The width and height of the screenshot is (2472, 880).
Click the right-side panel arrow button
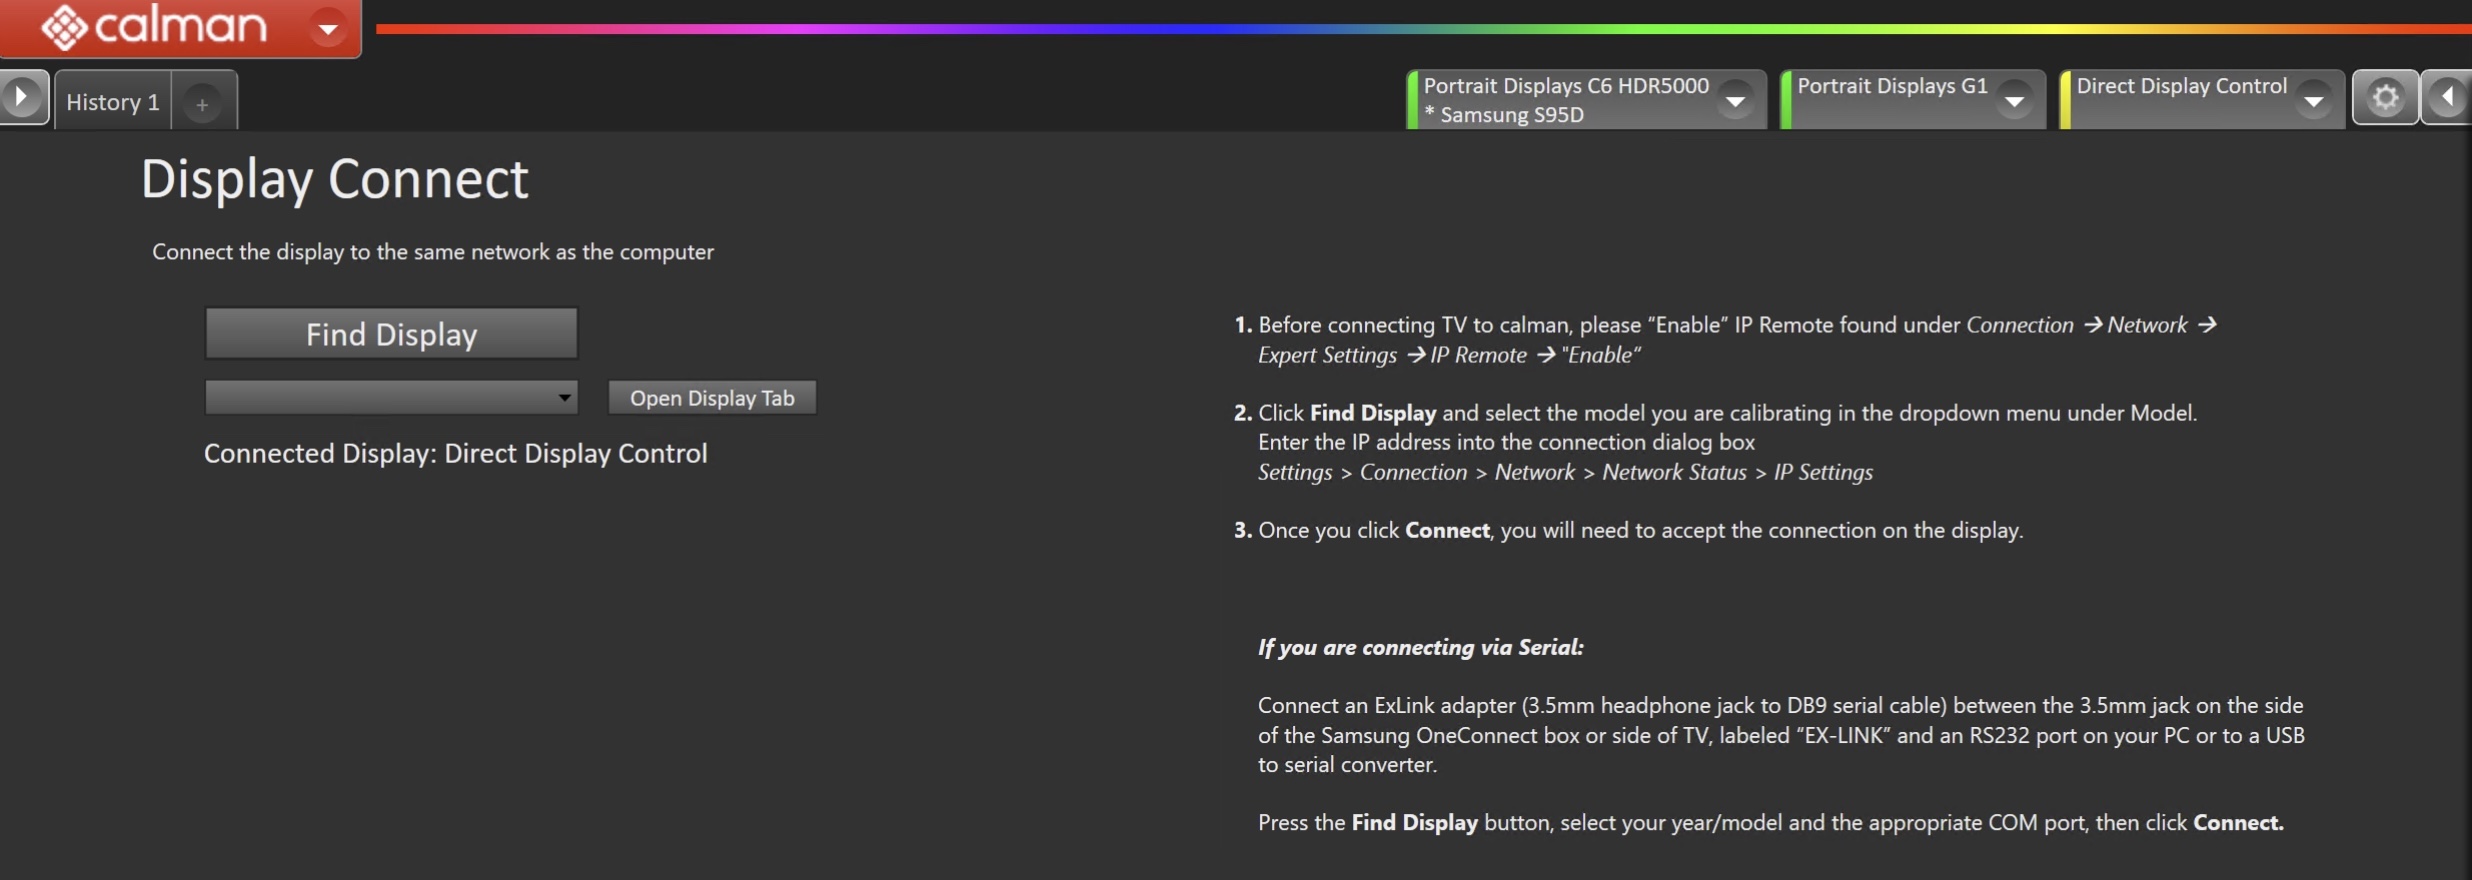pyautogui.click(x=2447, y=98)
